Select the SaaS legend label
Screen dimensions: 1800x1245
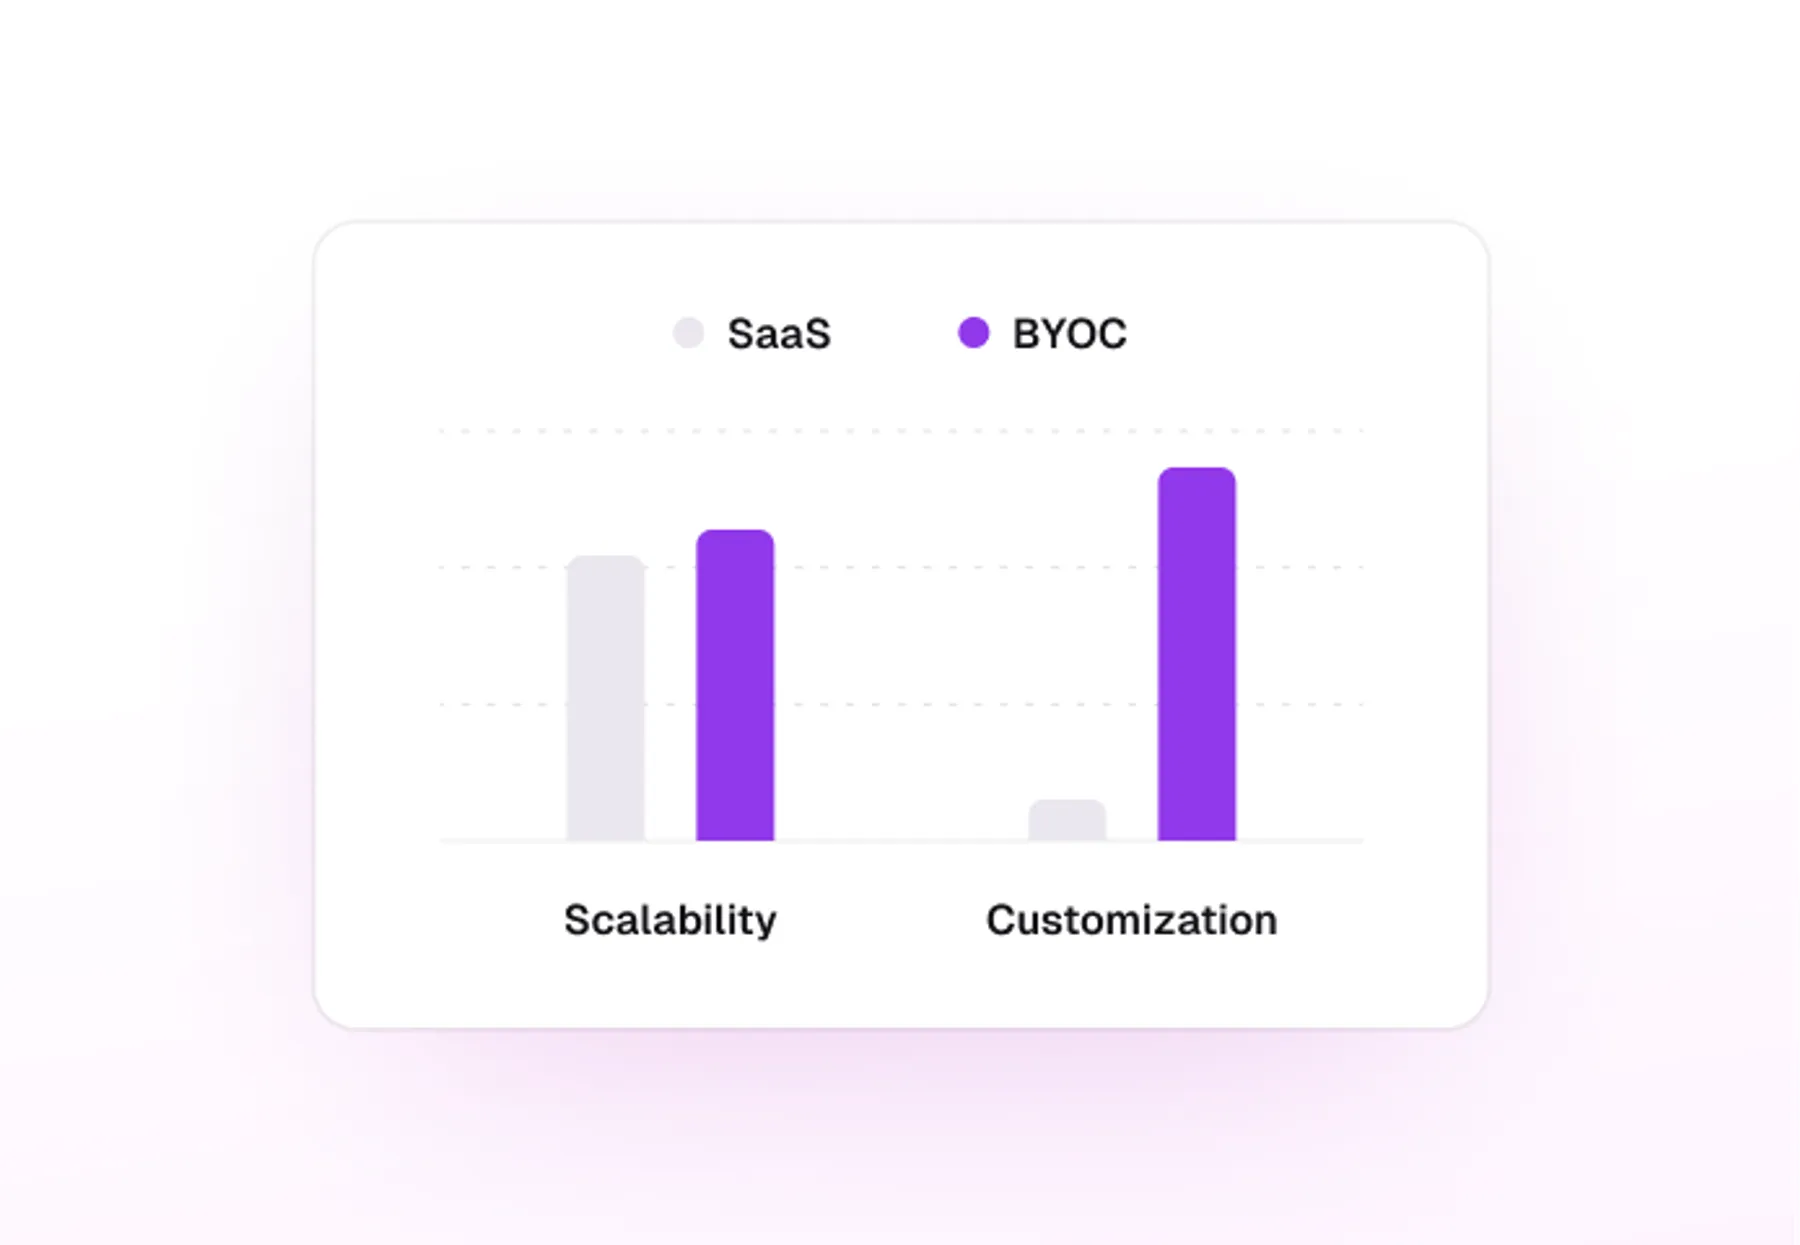pos(779,334)
